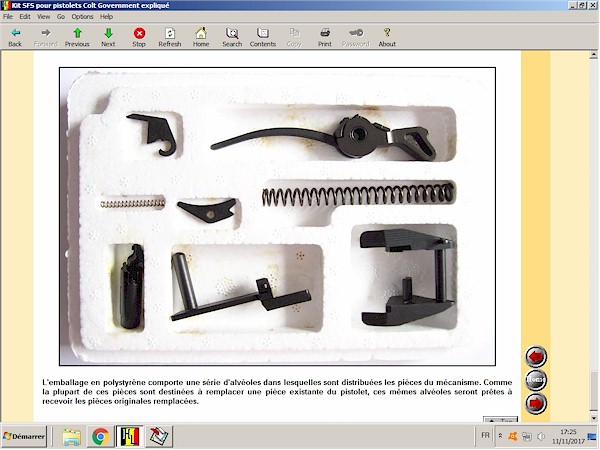
Task: Open the Go menu
Action: tap(61, 16)
